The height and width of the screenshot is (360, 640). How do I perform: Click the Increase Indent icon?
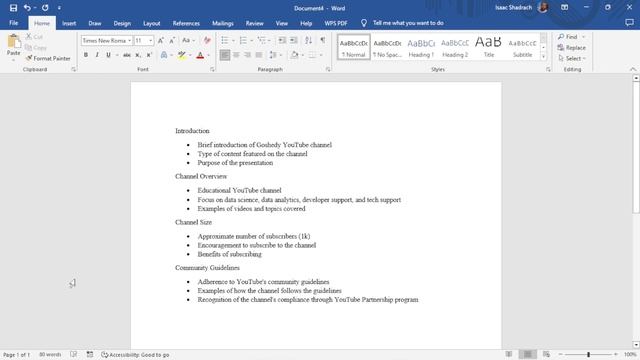(x=293, y=40)
